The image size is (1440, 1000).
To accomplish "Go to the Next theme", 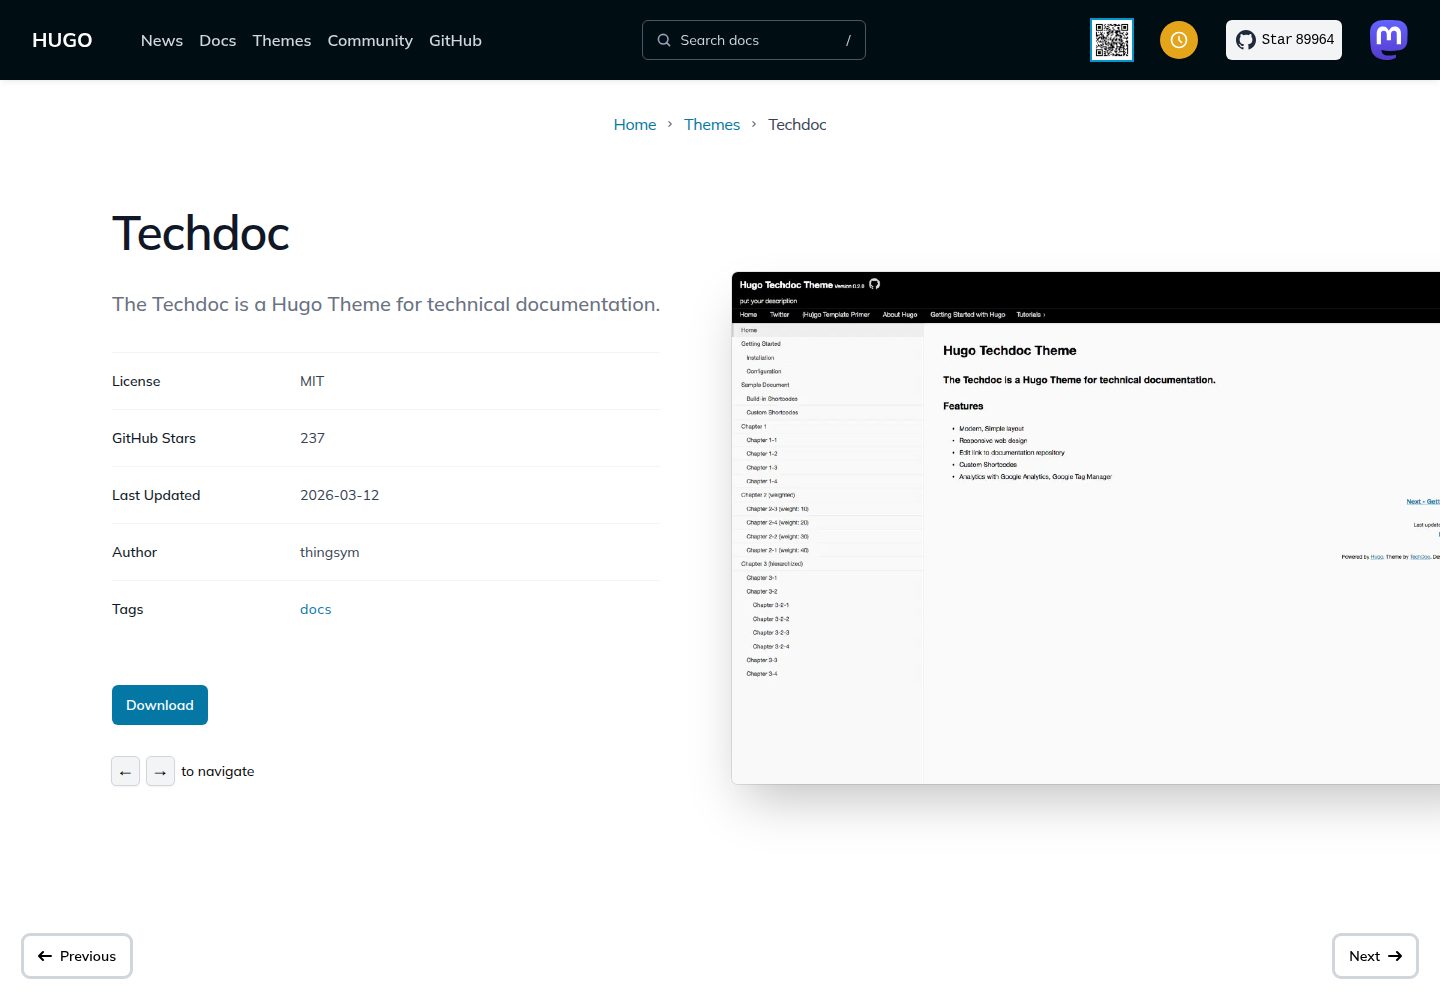I will [1375, 956].
